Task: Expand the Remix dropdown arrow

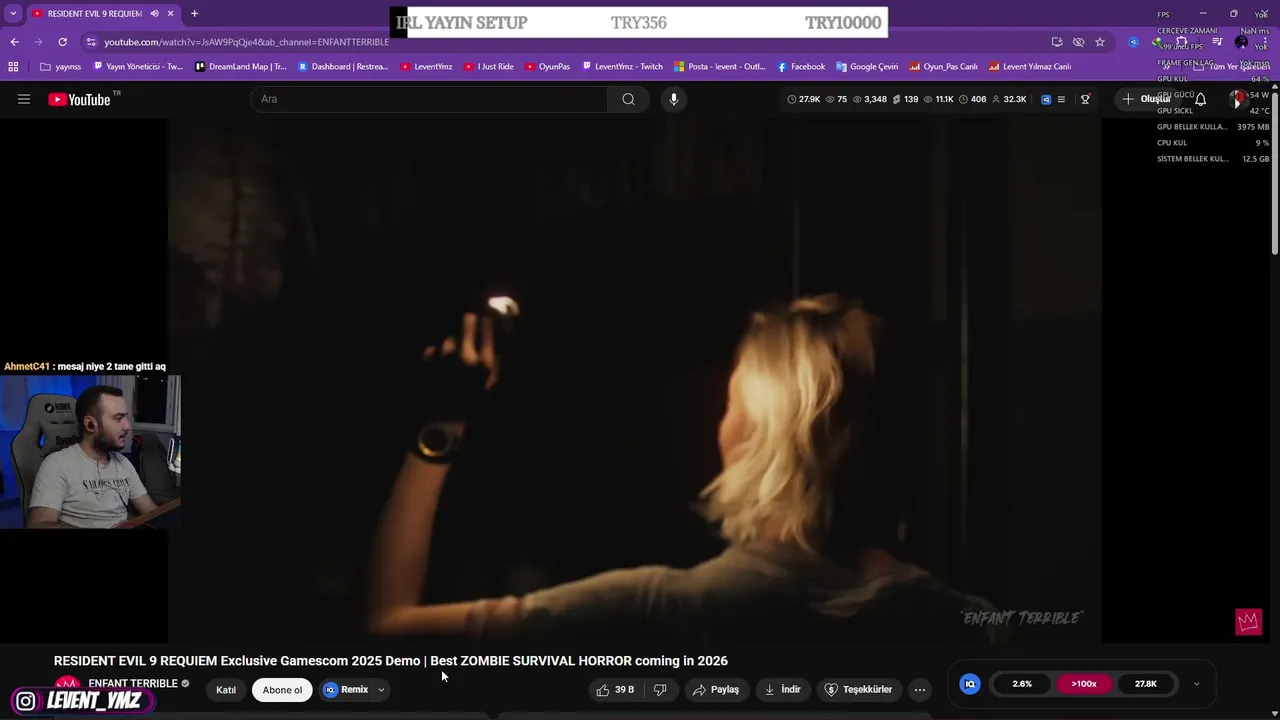Action: [x=381, y=690]
